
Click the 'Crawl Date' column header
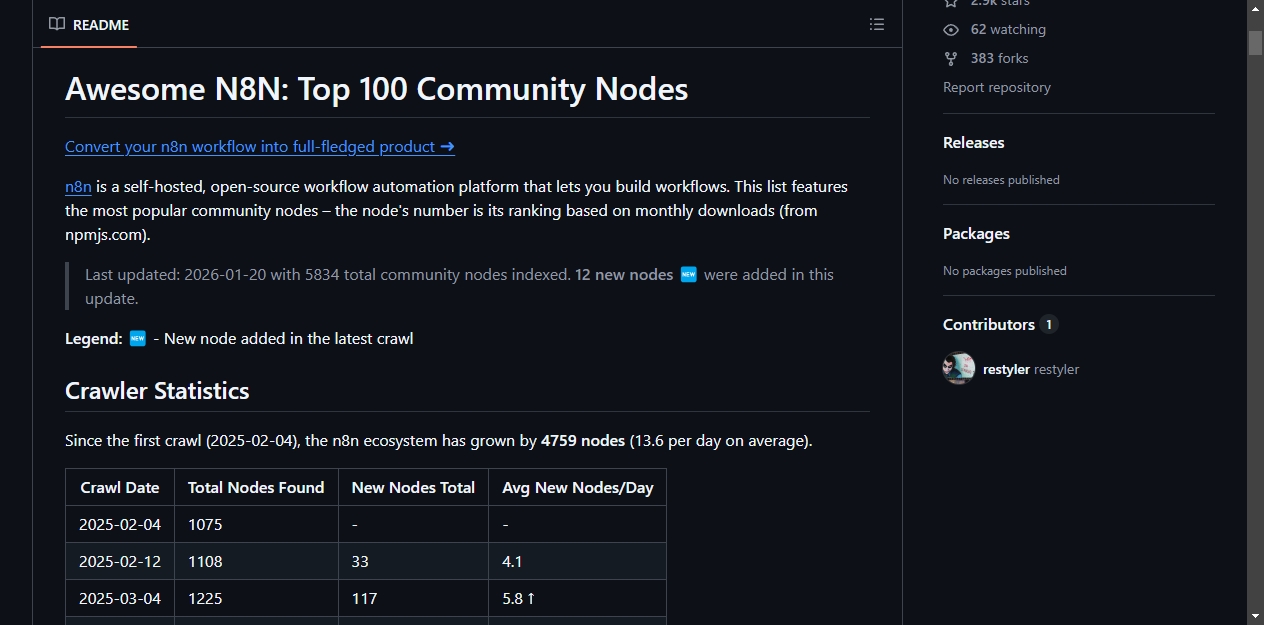(120, 487)
